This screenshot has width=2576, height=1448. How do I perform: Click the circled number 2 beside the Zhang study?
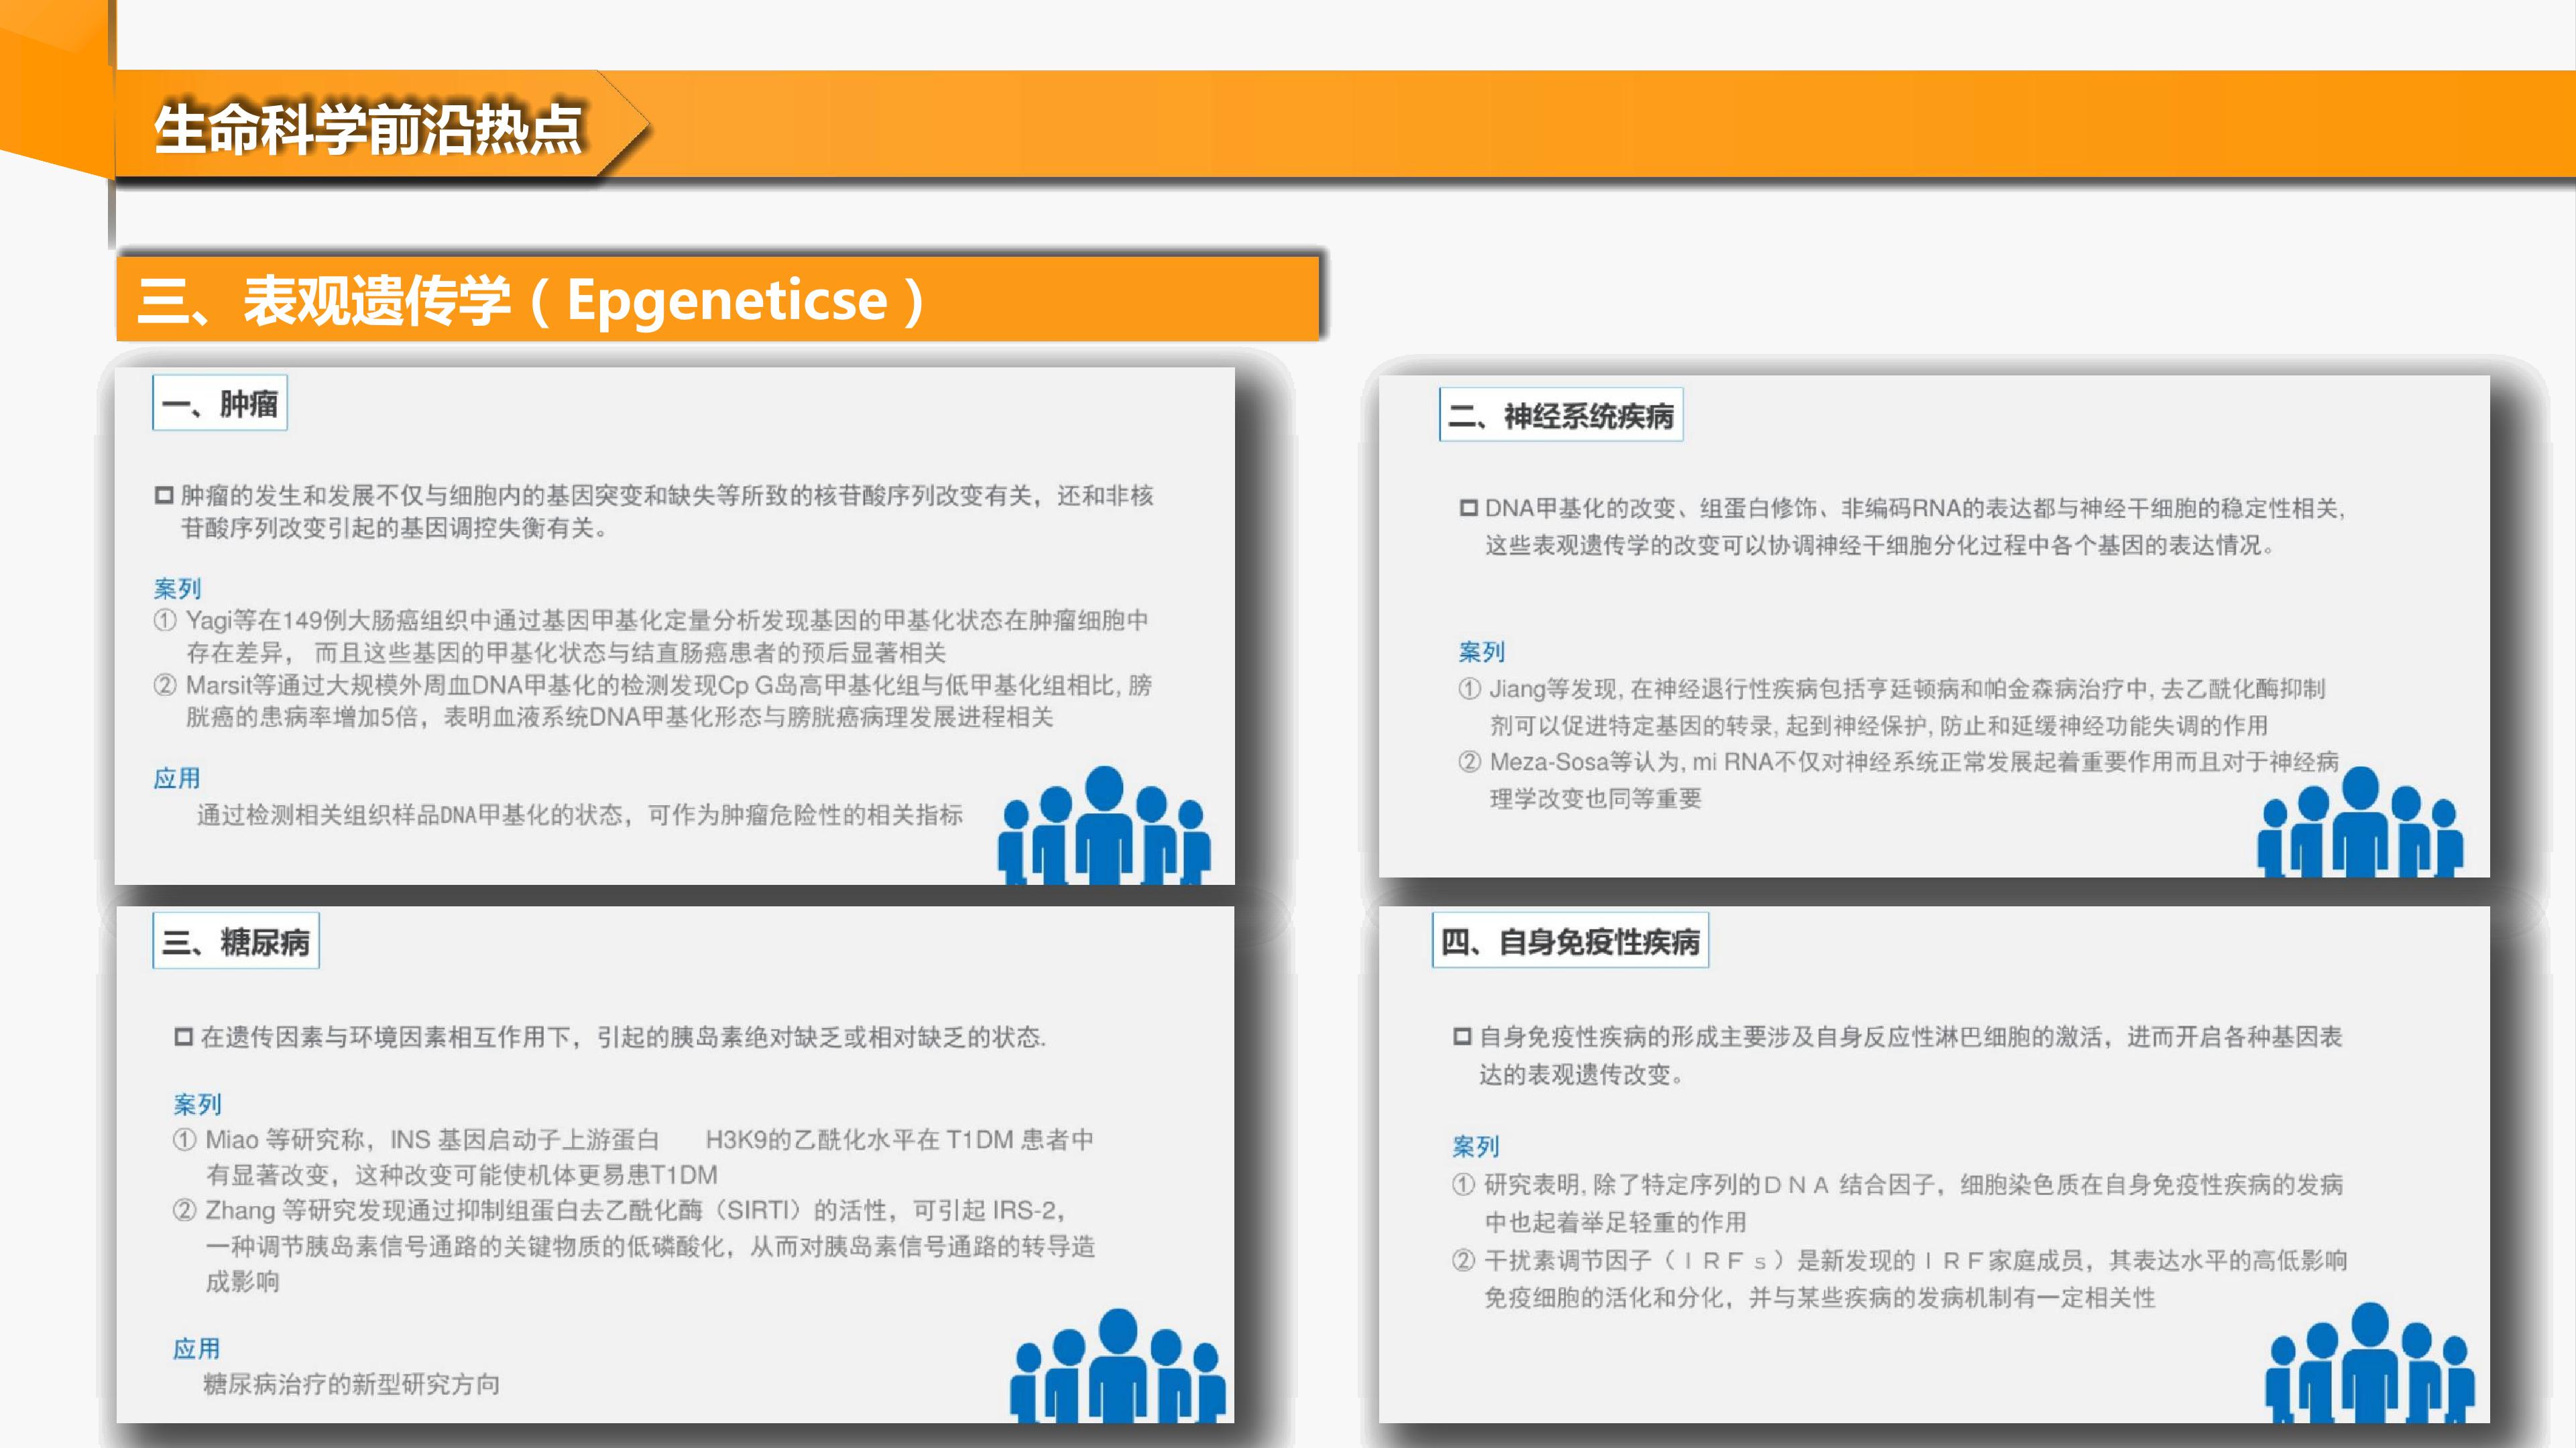pyautogui.click(x=184, y=1210)
